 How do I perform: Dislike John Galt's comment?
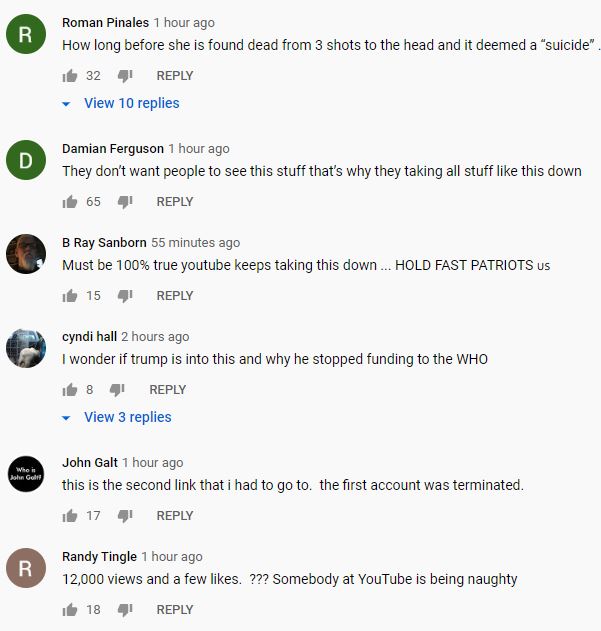[x=125, y=516]
